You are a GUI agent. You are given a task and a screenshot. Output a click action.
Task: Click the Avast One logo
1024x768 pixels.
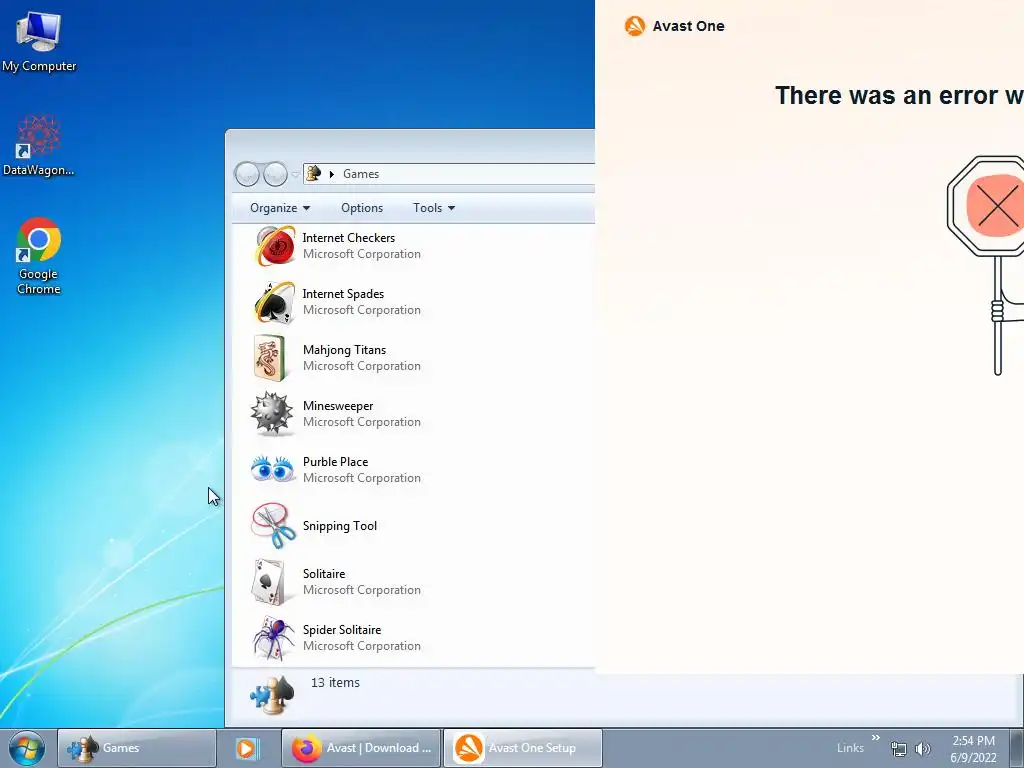click(x=634, y=26)
